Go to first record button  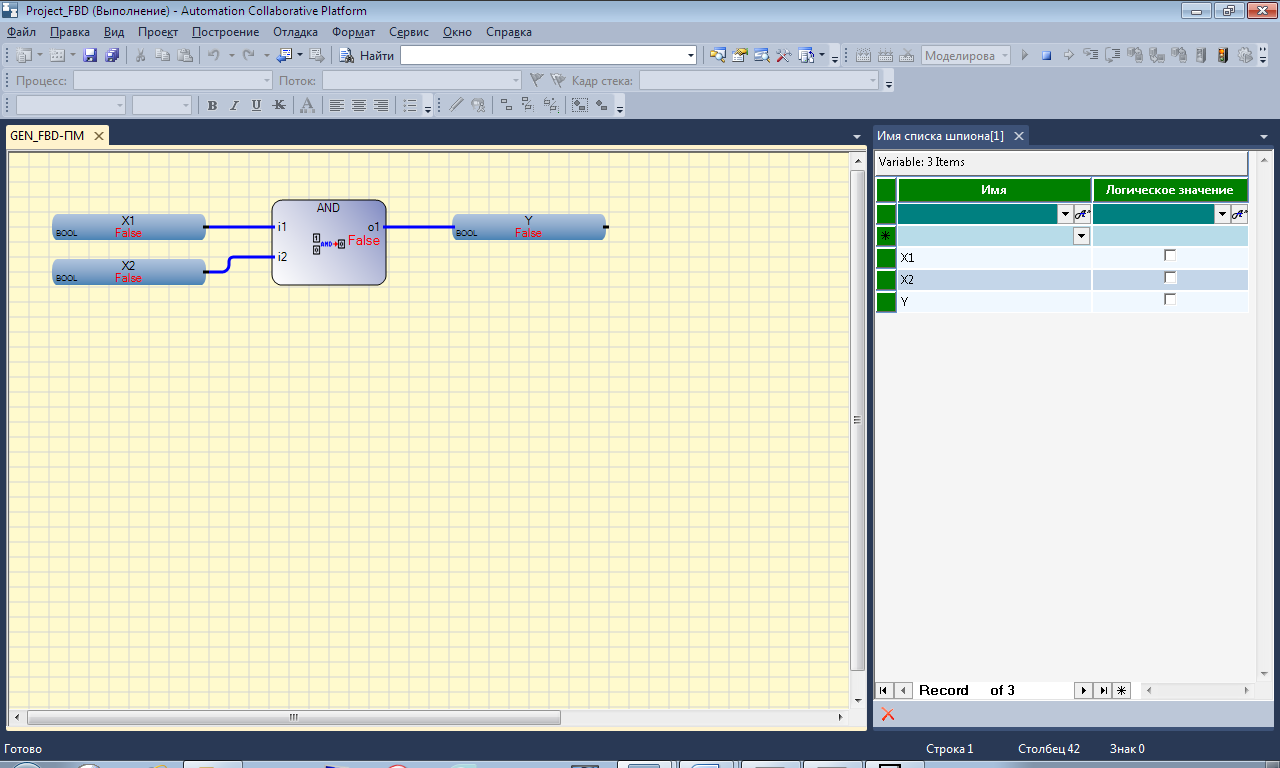[x=884, y=690]
